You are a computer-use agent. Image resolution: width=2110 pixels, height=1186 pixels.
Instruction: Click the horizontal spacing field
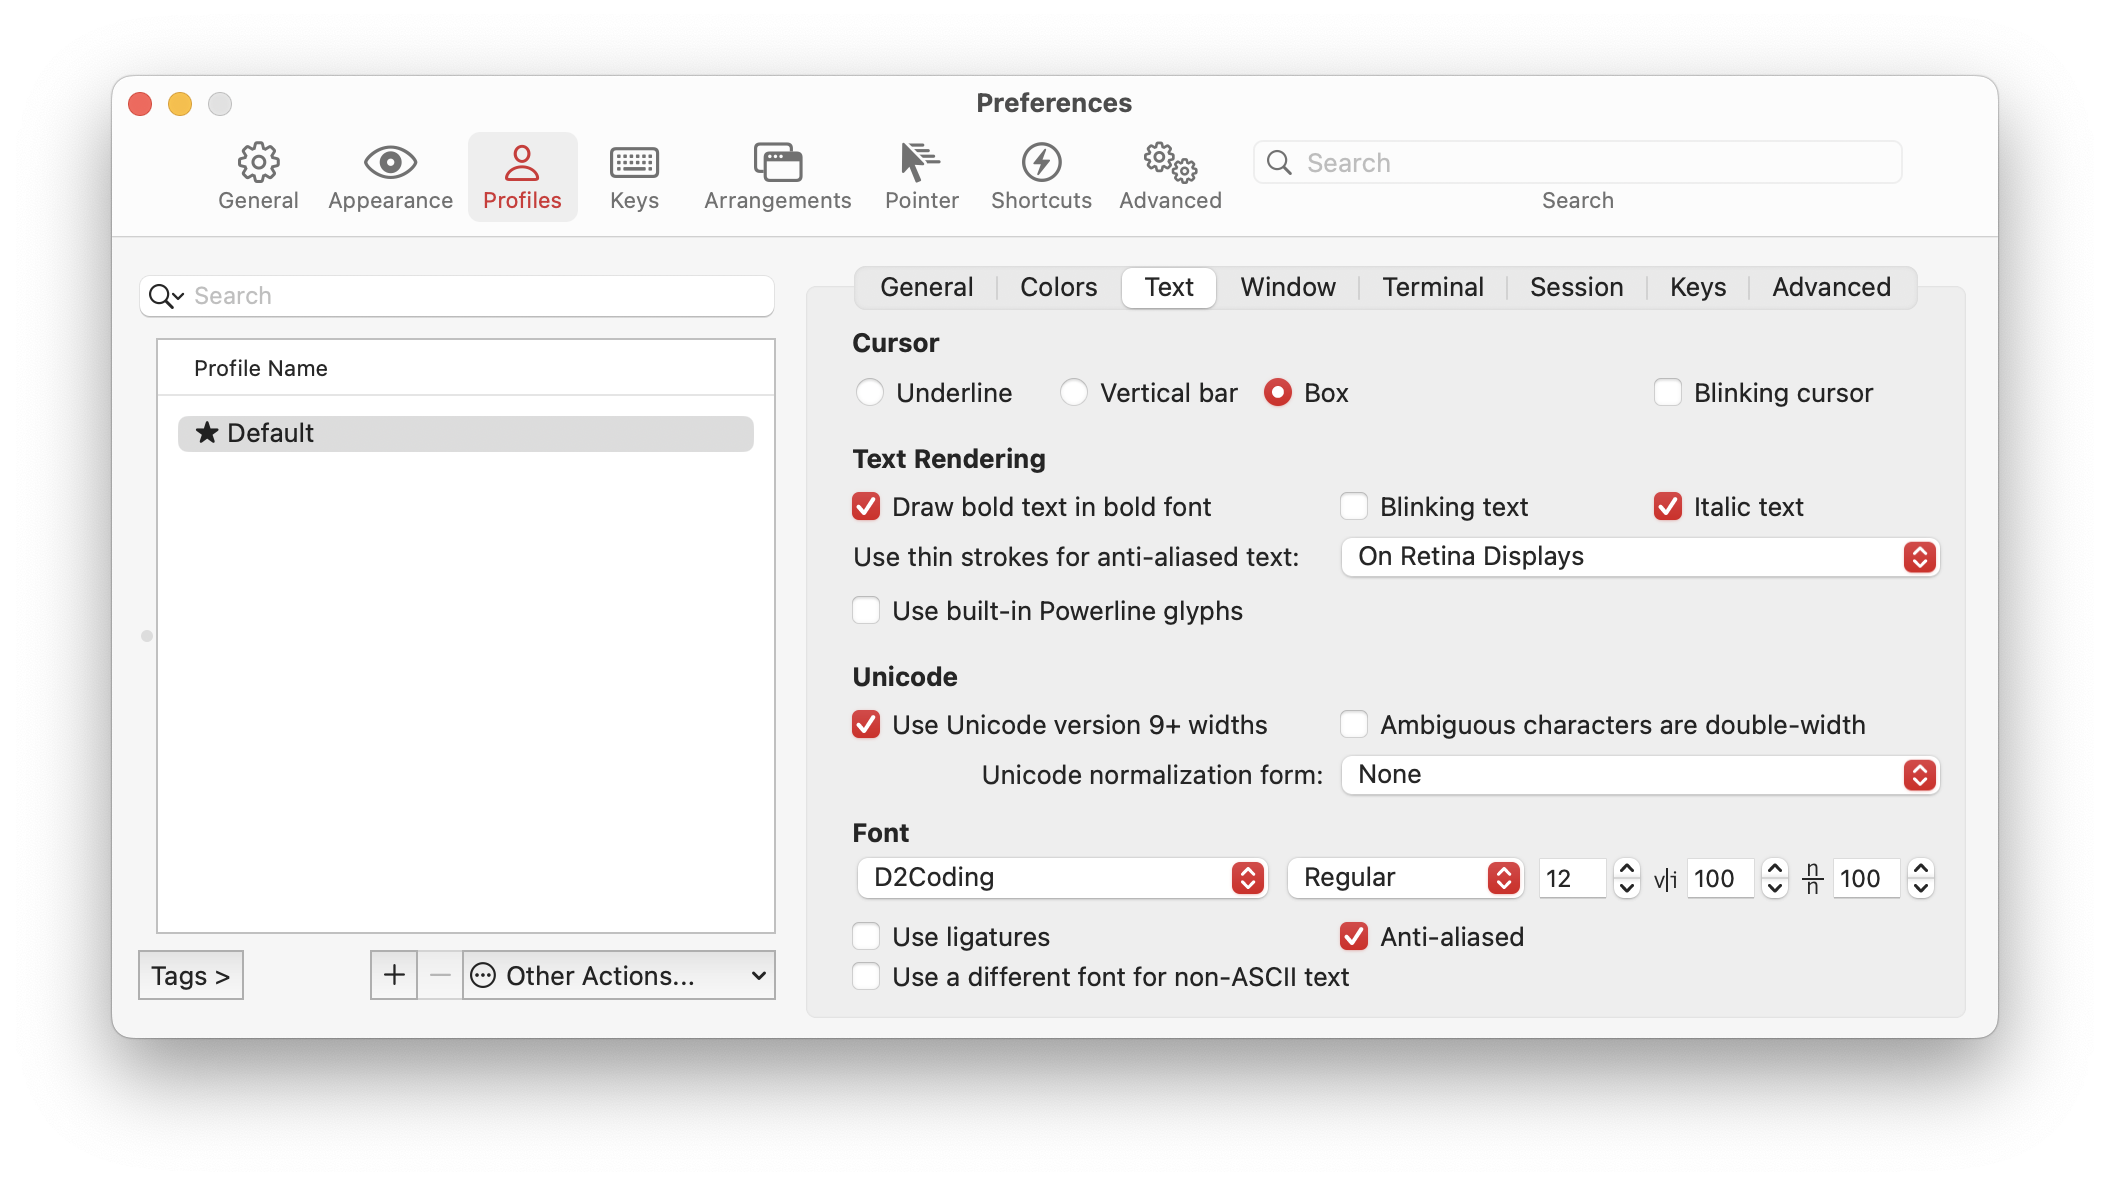(x=1720, y=879)
